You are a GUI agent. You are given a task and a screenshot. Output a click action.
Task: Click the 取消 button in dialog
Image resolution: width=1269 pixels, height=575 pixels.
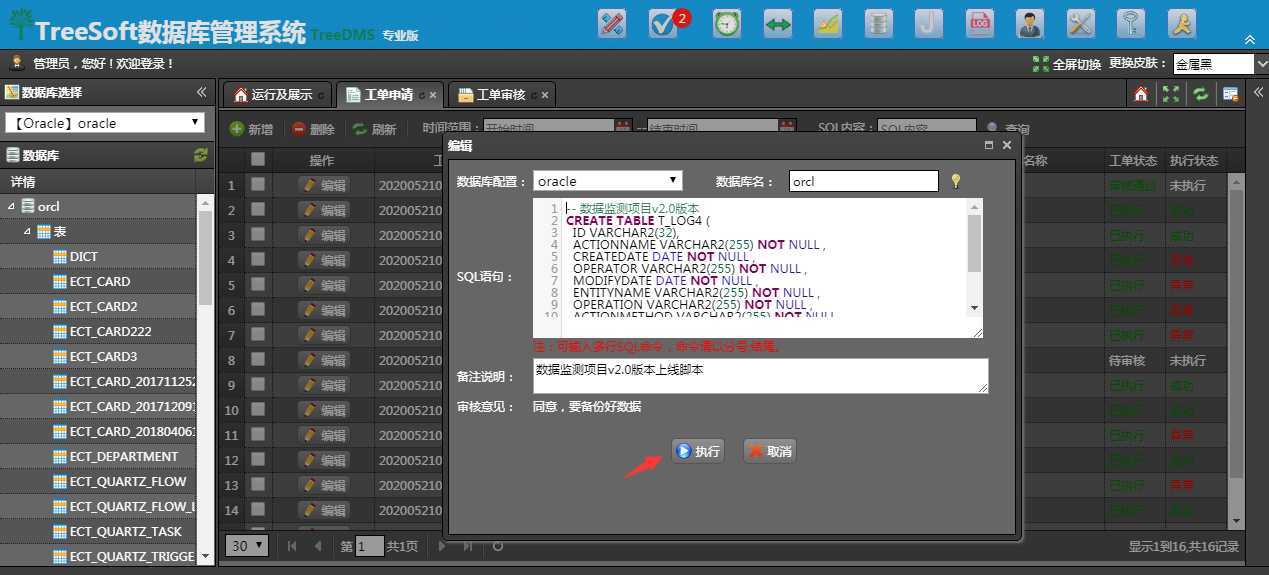click(x=770, y=451)
